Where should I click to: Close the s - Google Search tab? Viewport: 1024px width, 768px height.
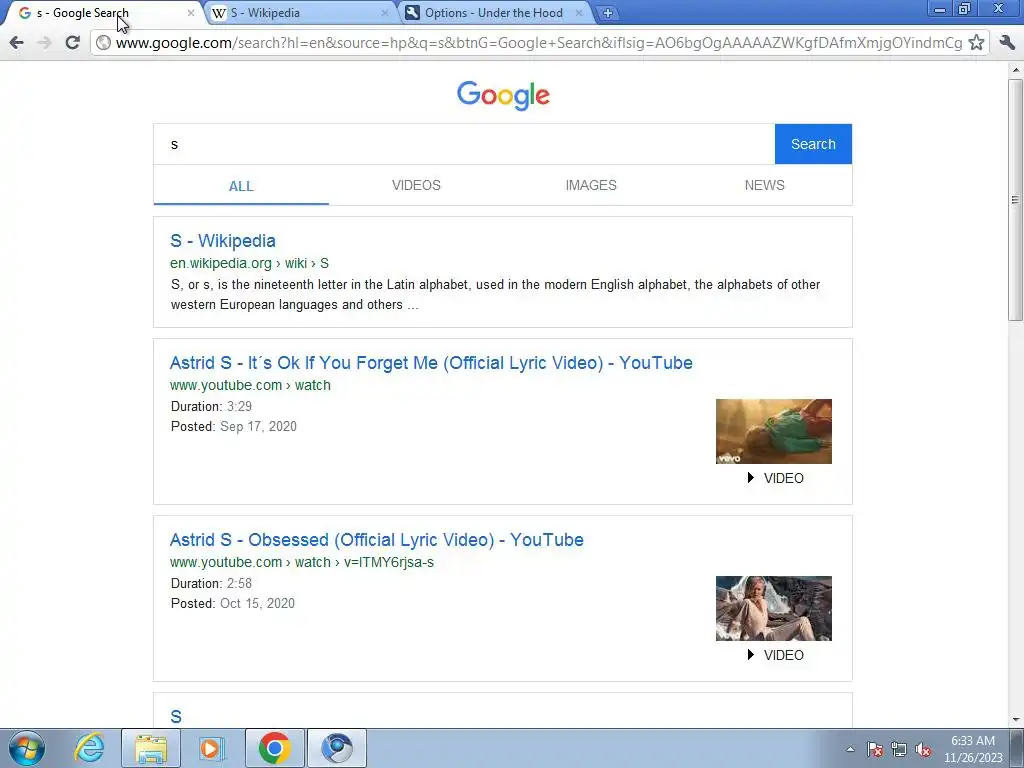191,13
